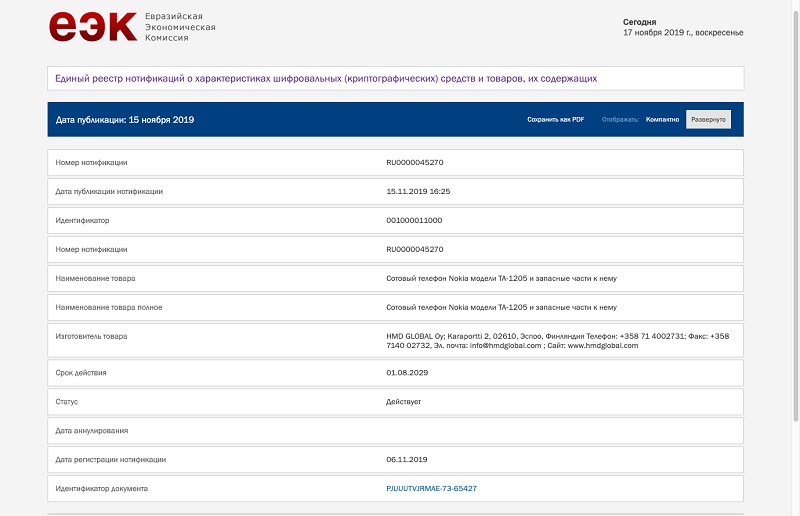800x516 pixels.
Task: Click the status value Действует
Action: pyautogui.click(x=404, y=402)
